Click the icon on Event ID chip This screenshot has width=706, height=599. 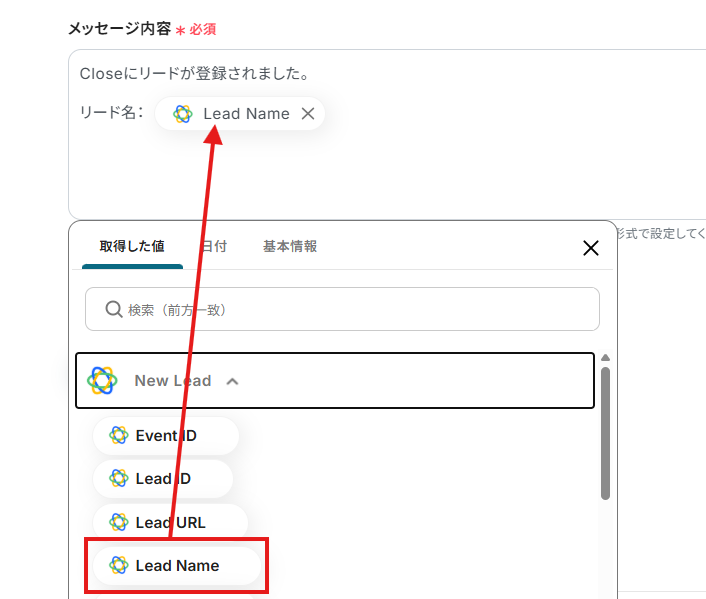tap(119, 436)
